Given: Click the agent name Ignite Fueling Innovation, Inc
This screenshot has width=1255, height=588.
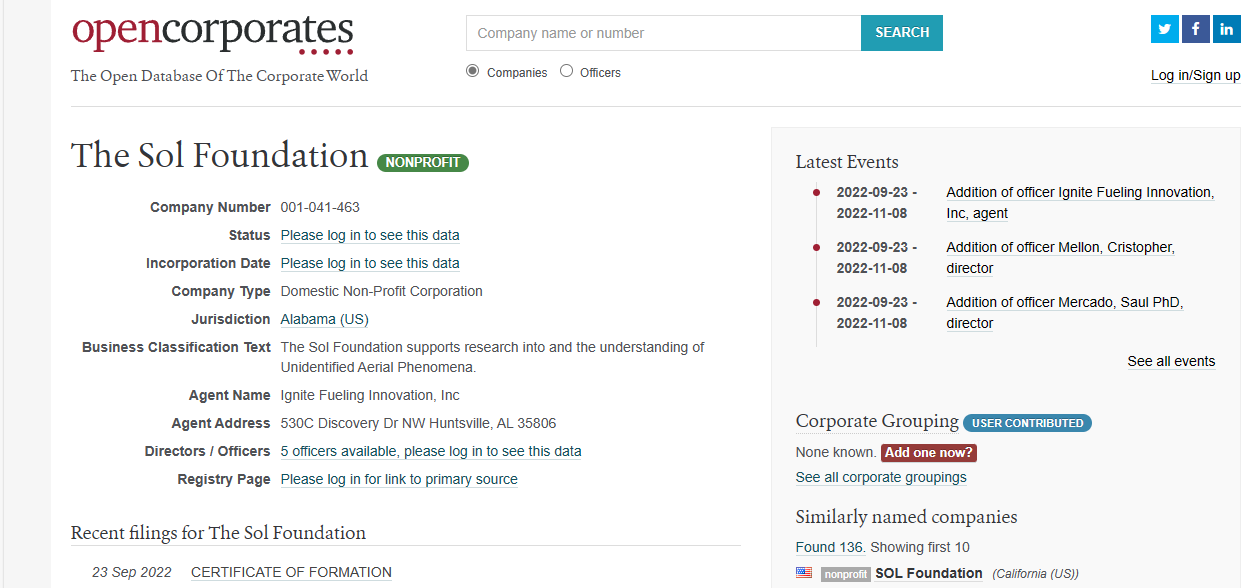Looking at the screenshot, I should click(x=370, y=395).
